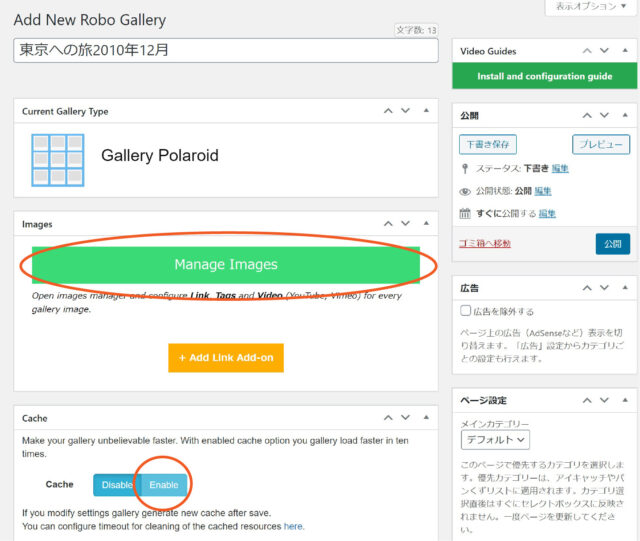This screenshot has height=541, width=640.
Task: Move Images panel up with arrow
Action: (x=388, y=224)
